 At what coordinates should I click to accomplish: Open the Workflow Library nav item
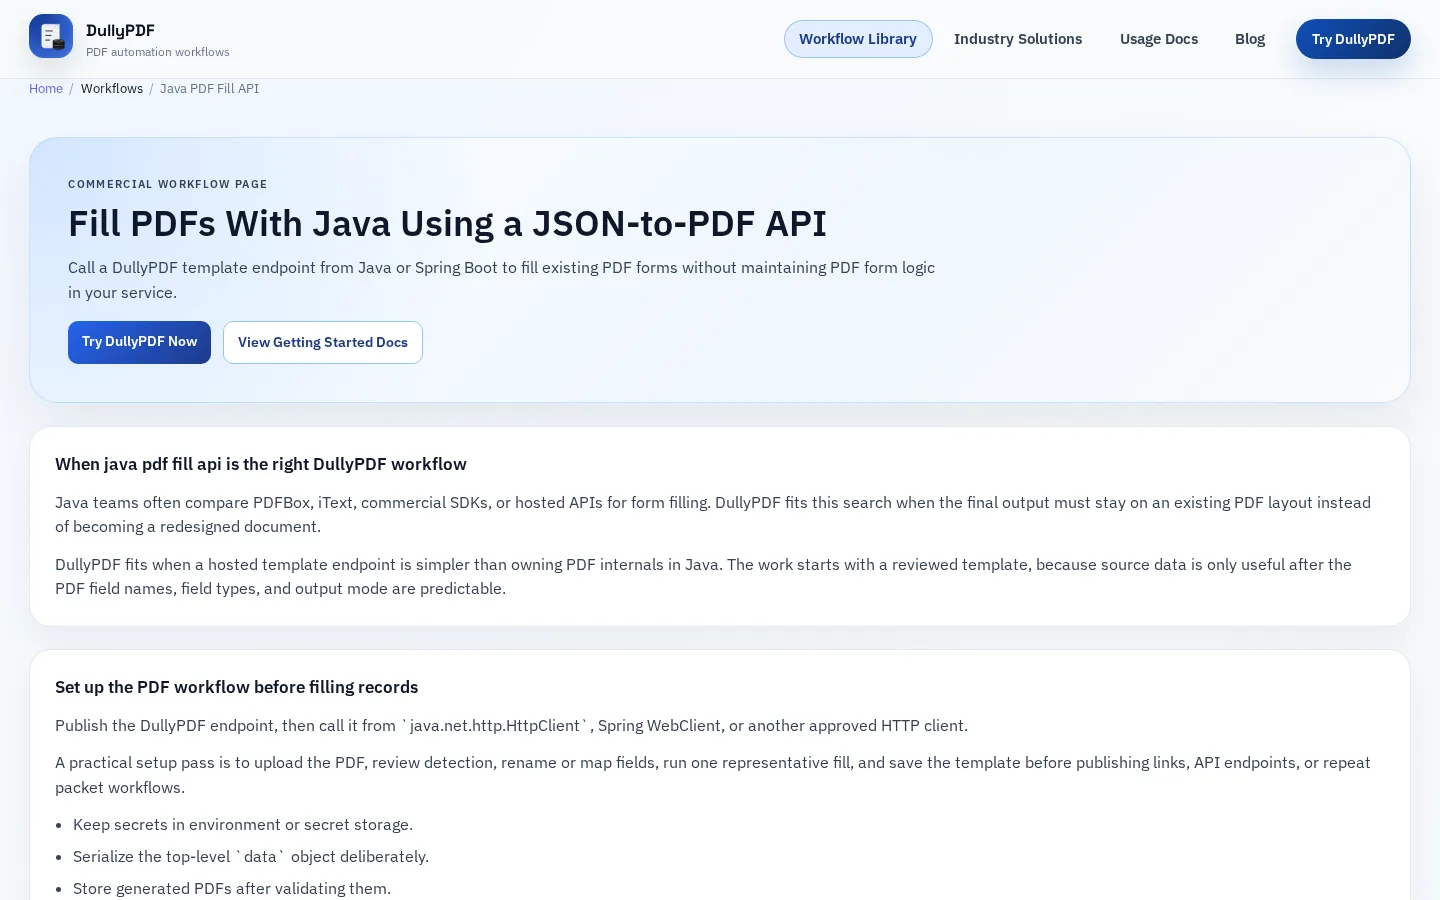click(x=858, y=39)
